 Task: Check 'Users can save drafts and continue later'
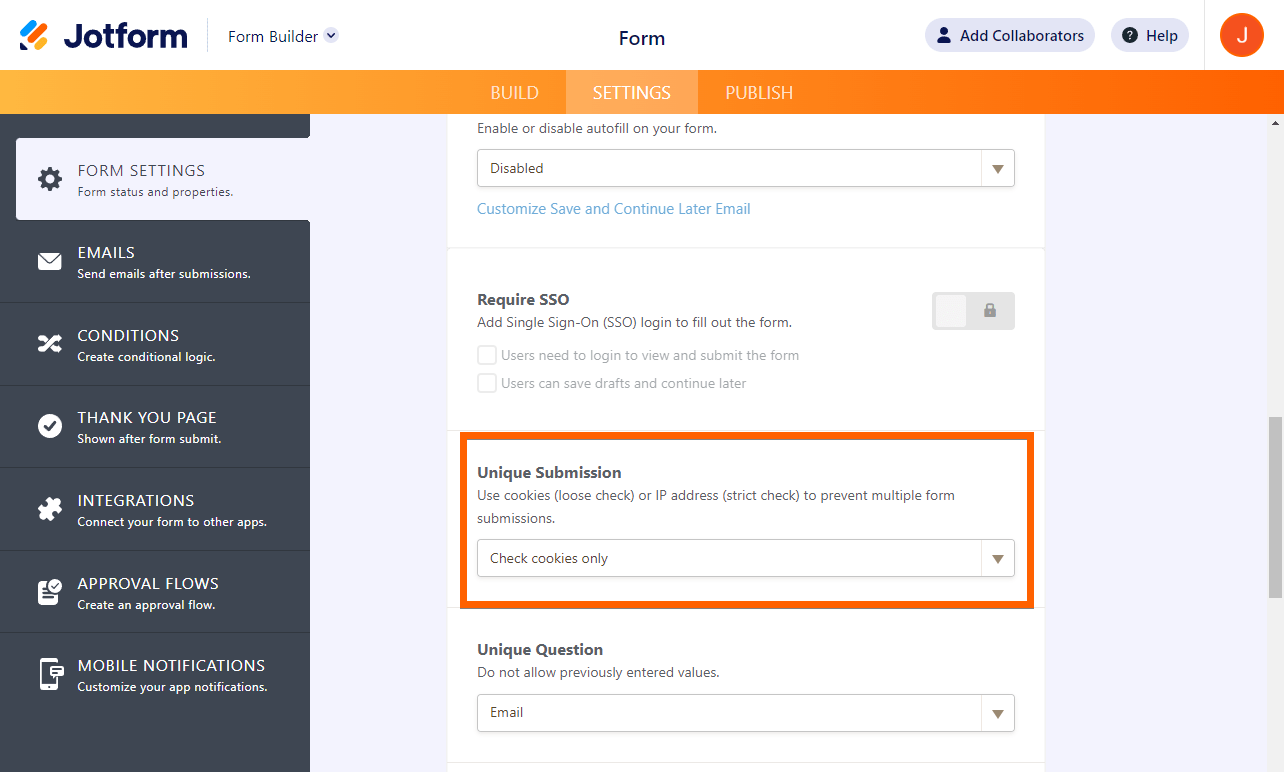pos(487,382)
